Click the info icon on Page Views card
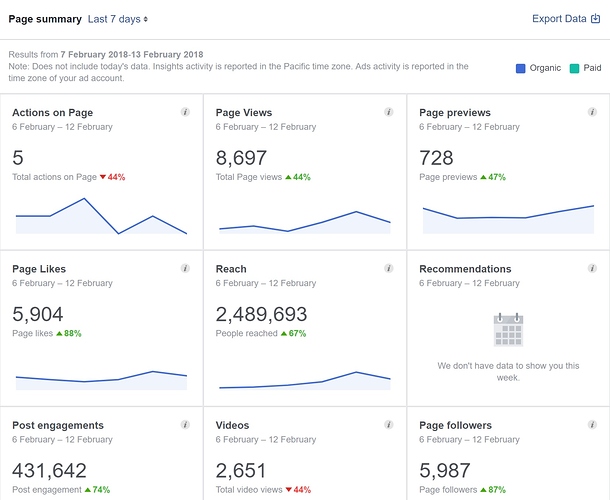 pos(389,113)
